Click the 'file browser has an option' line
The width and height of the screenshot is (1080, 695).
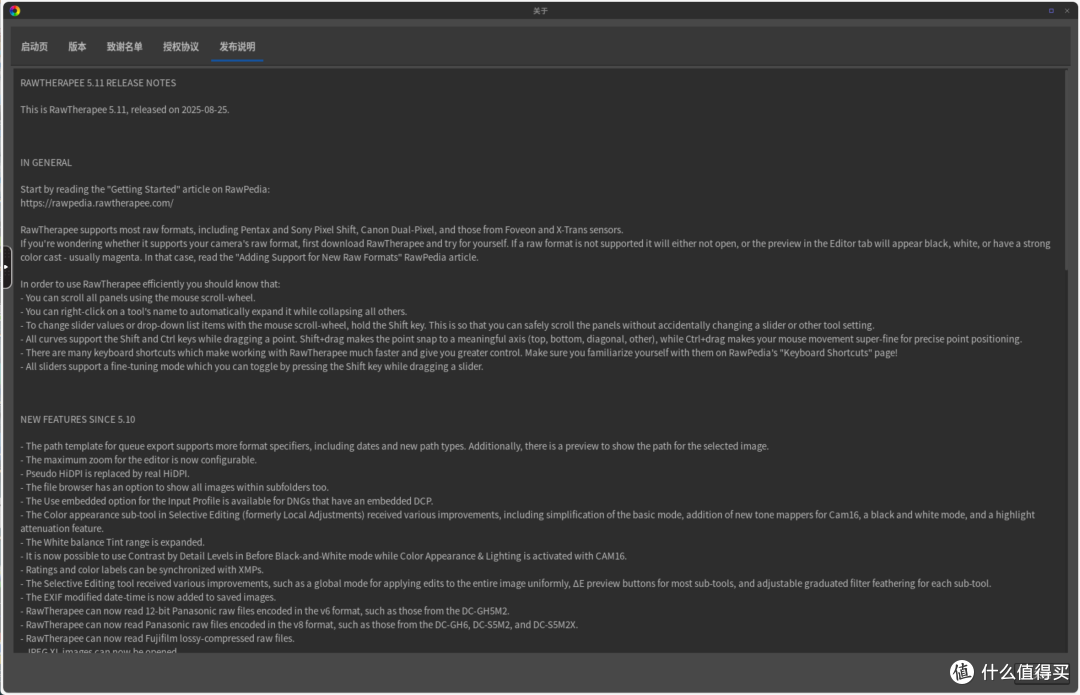click(x=174, y=488)
